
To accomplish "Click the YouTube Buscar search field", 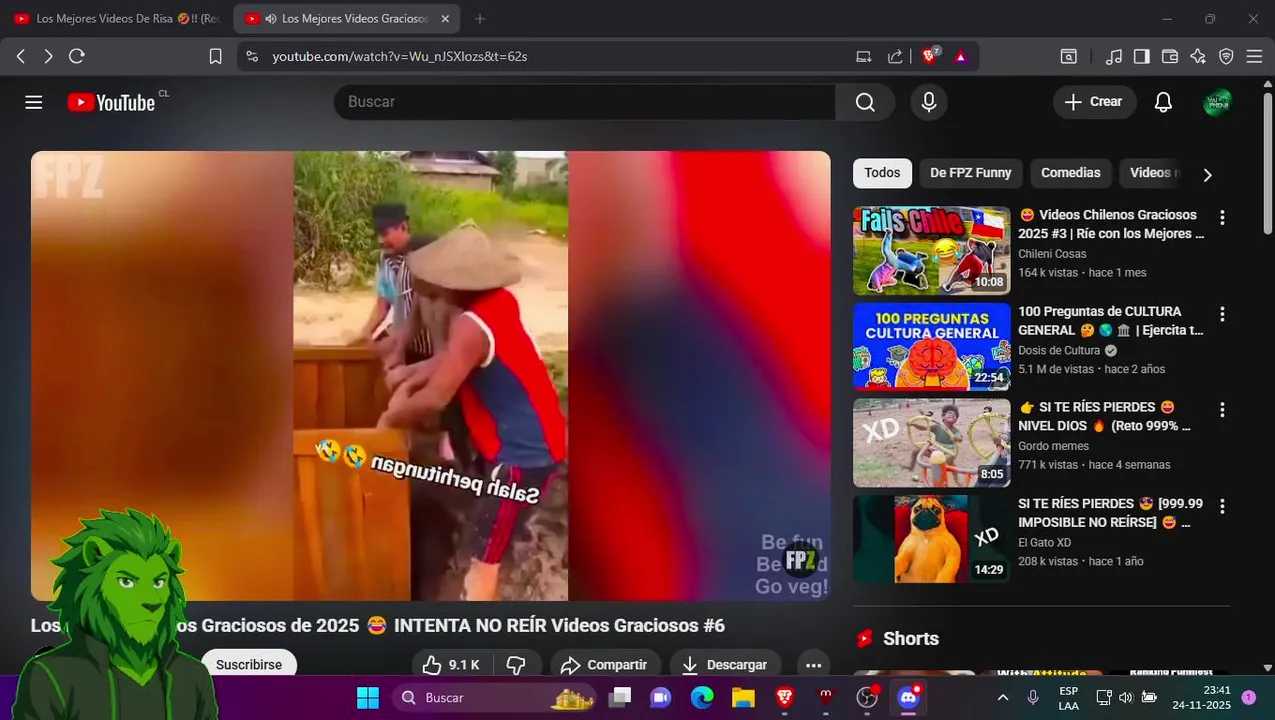I will (x=585, y=102).
